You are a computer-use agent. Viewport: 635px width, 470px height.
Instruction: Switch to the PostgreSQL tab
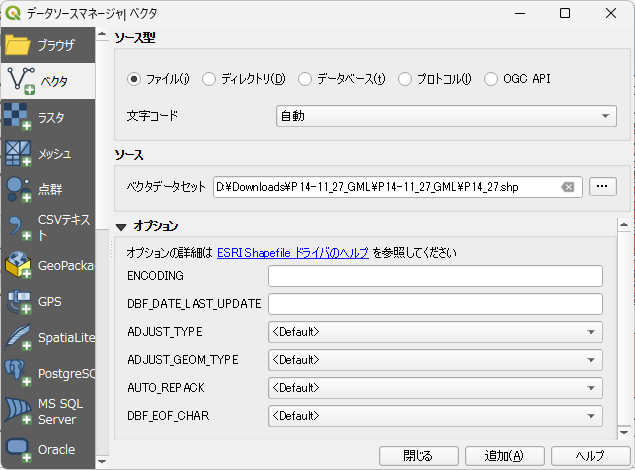tap(18, 374)
